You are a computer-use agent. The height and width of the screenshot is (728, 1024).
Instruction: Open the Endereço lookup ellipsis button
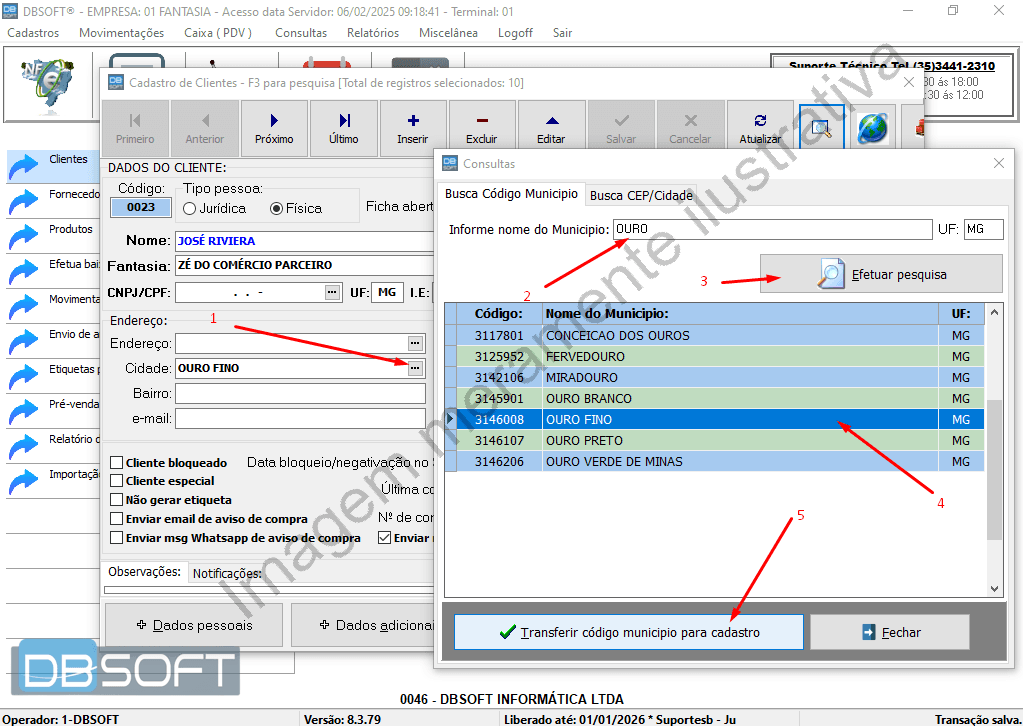pyautogui.click(x=416, y=343)
